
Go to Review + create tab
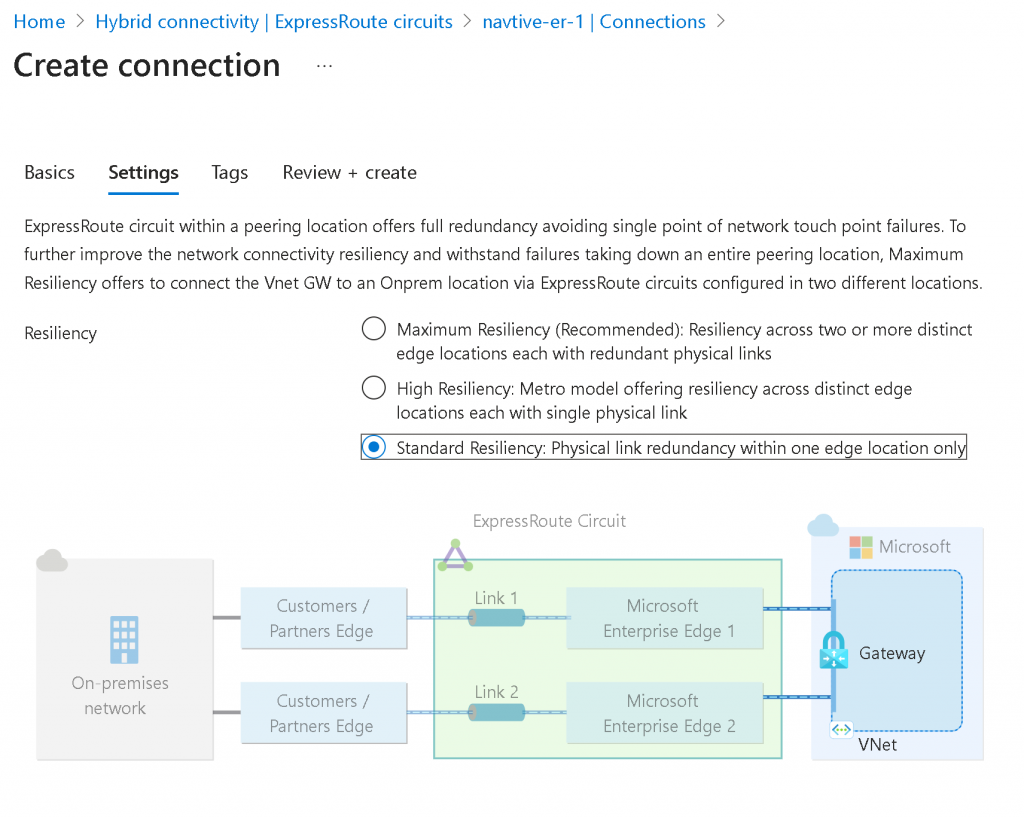[x=349, y=172]
